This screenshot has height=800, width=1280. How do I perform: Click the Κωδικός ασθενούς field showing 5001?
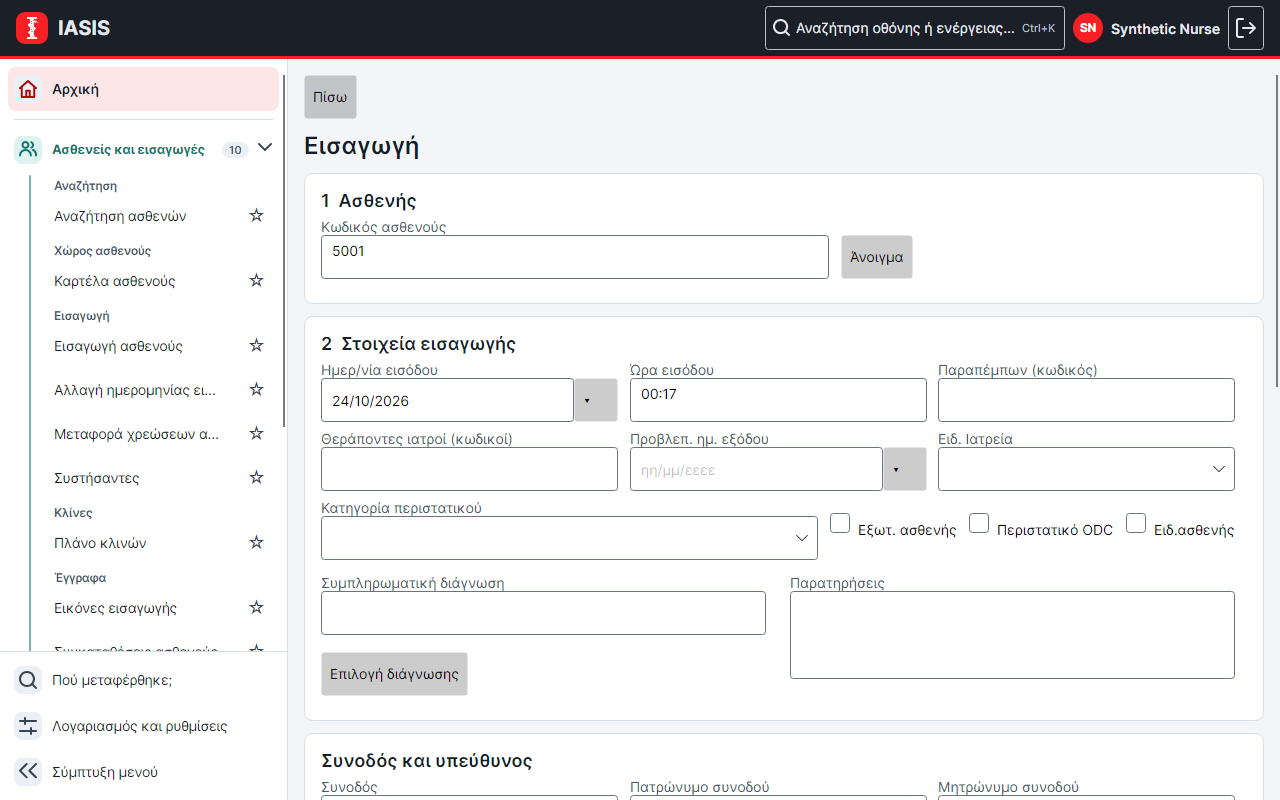(575, 257)
